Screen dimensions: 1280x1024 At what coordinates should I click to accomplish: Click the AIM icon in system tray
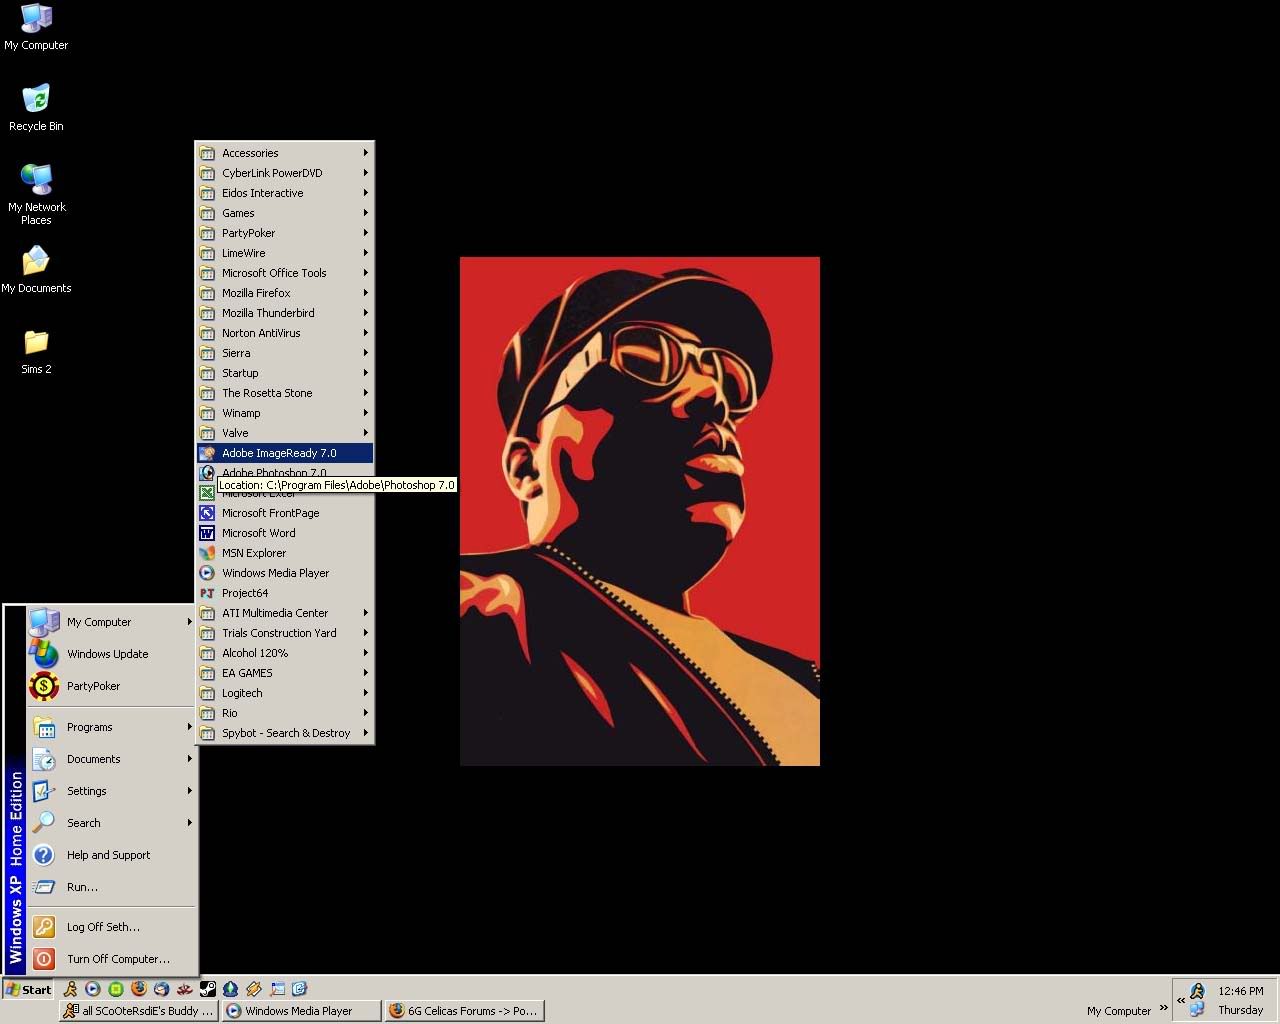pyautogui.click(x=1197, y=991)
